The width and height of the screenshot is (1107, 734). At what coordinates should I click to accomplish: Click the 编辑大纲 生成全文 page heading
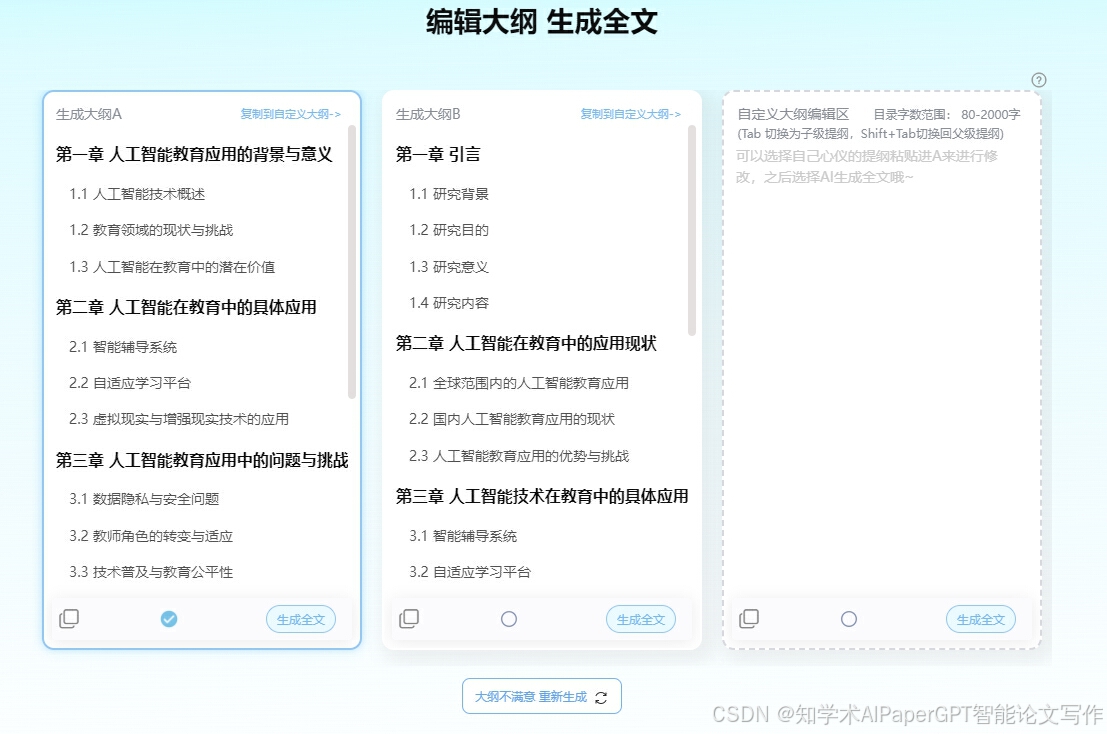tap(541, 22)
